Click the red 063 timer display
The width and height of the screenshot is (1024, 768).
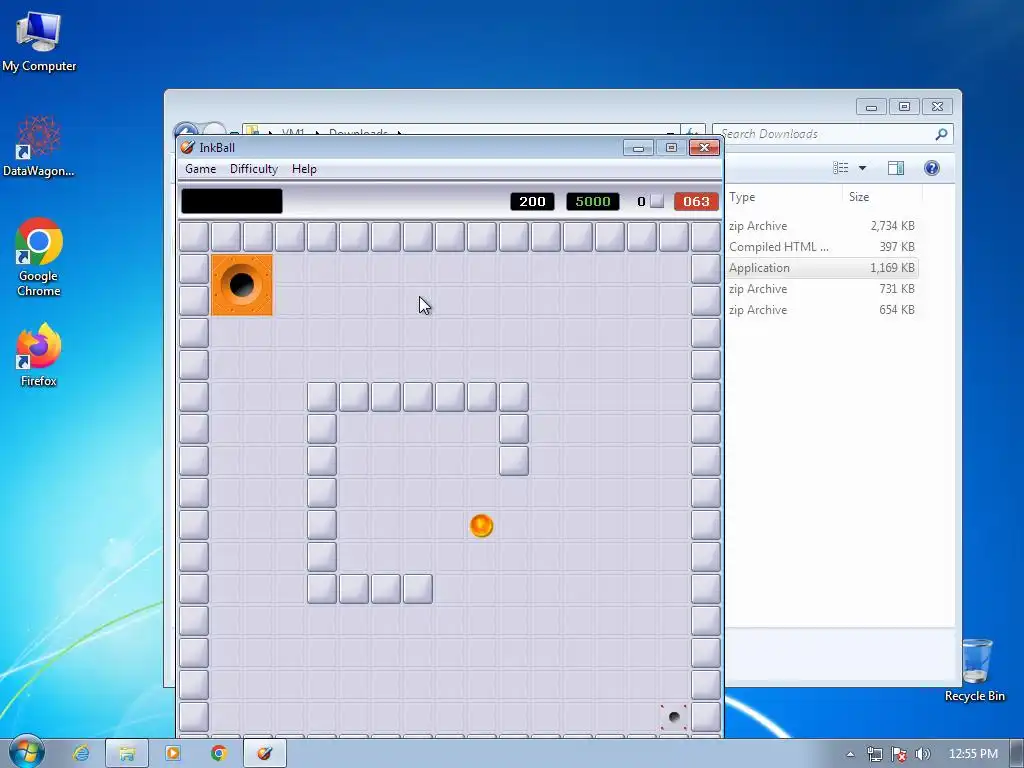pyautogui.click(x=696, y=202)
